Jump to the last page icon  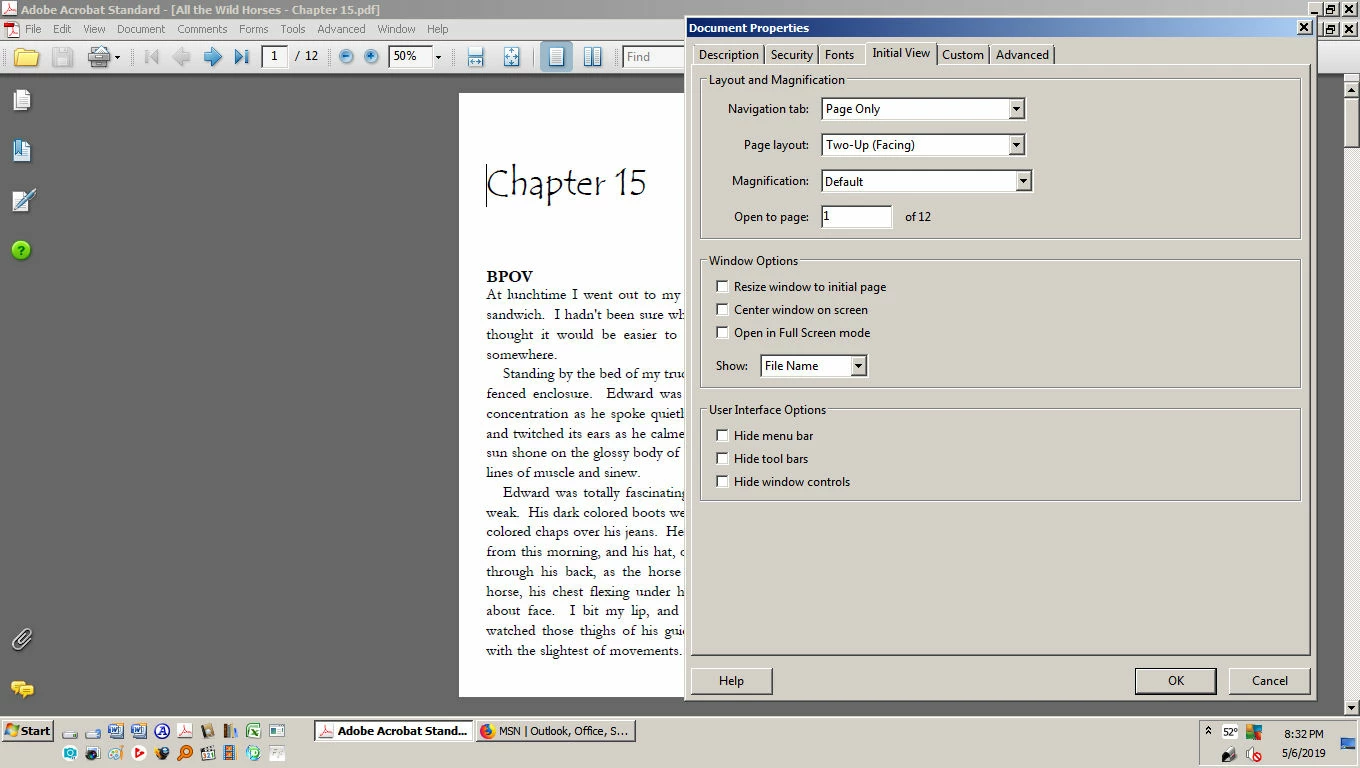point(241,57)
